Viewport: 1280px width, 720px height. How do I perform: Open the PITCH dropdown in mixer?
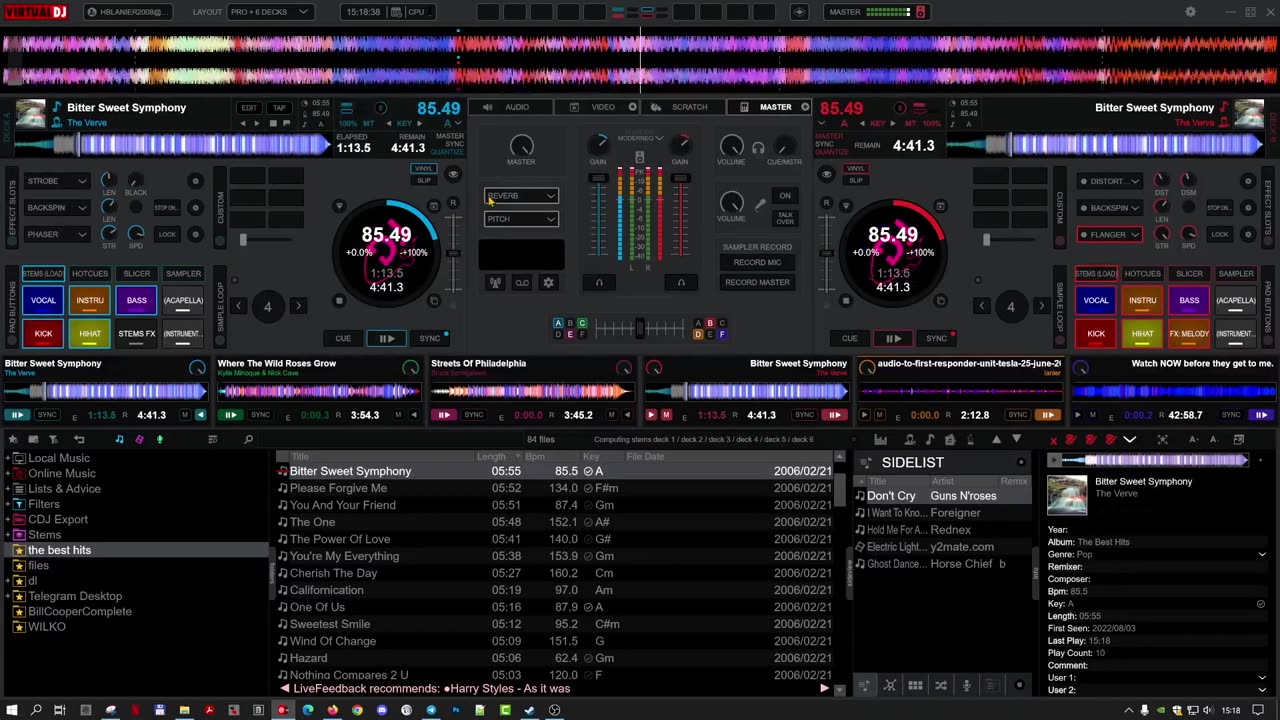click(521, 219)
